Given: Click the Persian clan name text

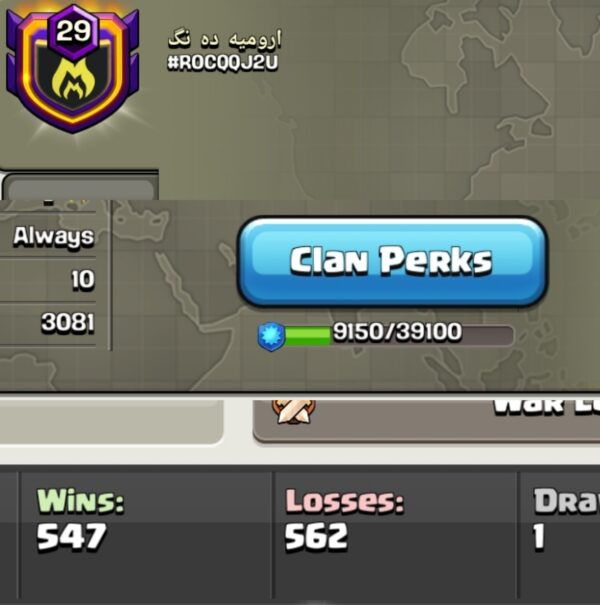Looking at the screenshot, I should click(225, 39).
